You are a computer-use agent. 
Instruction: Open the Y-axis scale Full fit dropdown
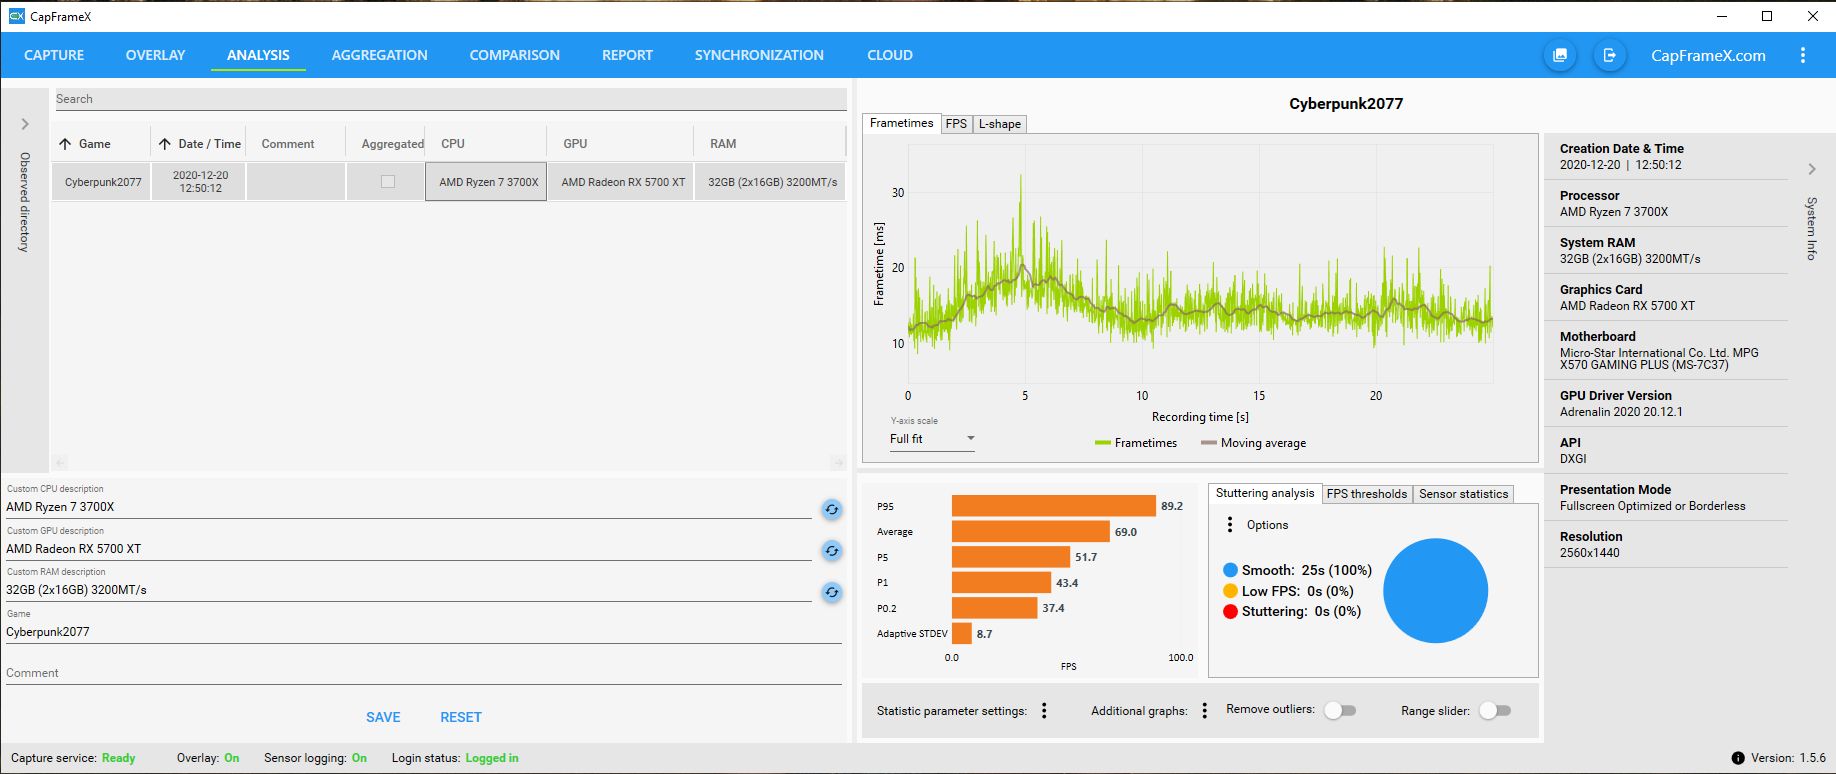[932, 439]
